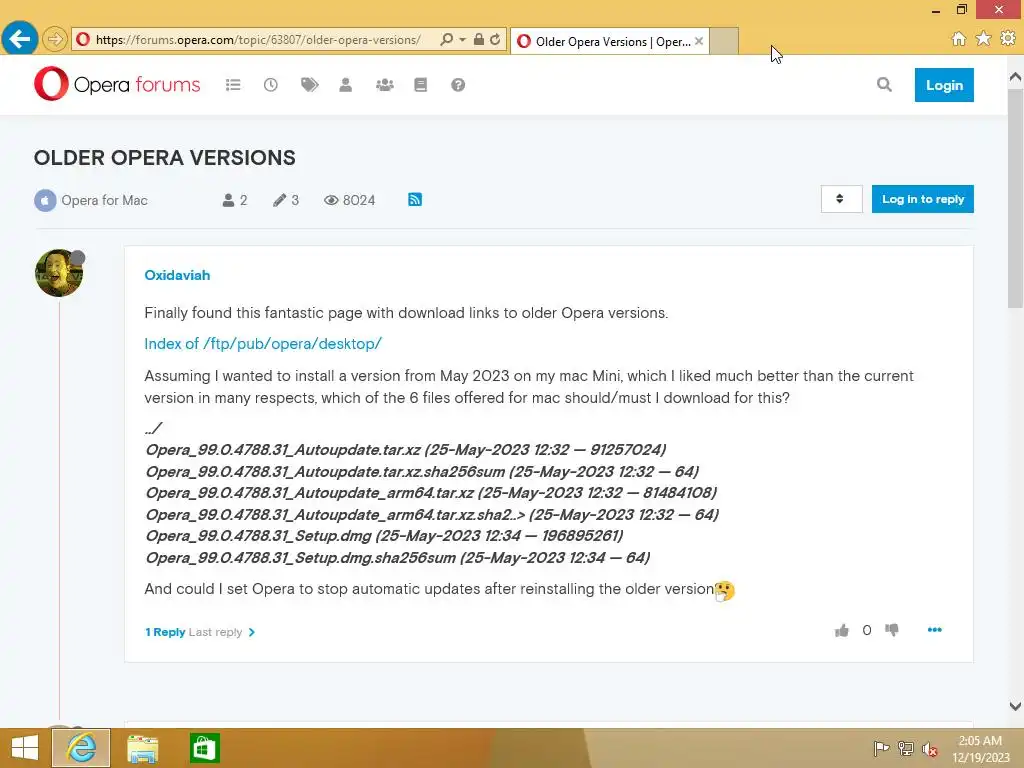
Task: Click the forum search magnifier icon
Action: 884,84
